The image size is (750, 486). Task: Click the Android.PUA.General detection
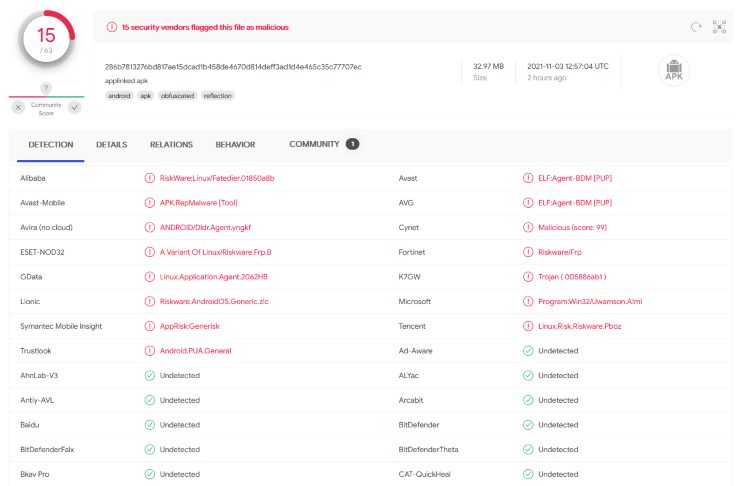(196, 351)
